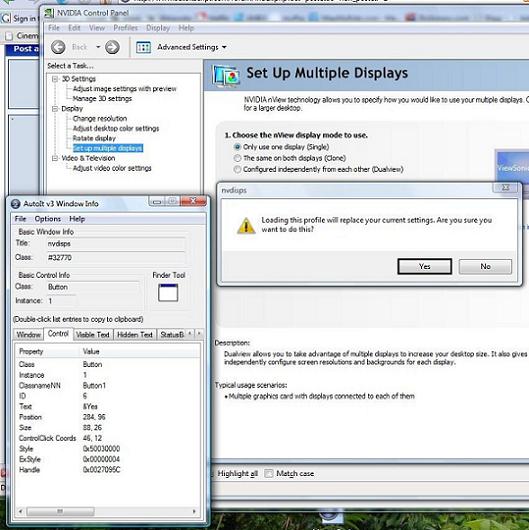Open the Edit menu in NVIDIA Control Panel
The width and height of the screenshot is (529, 530).
[74, 28]
